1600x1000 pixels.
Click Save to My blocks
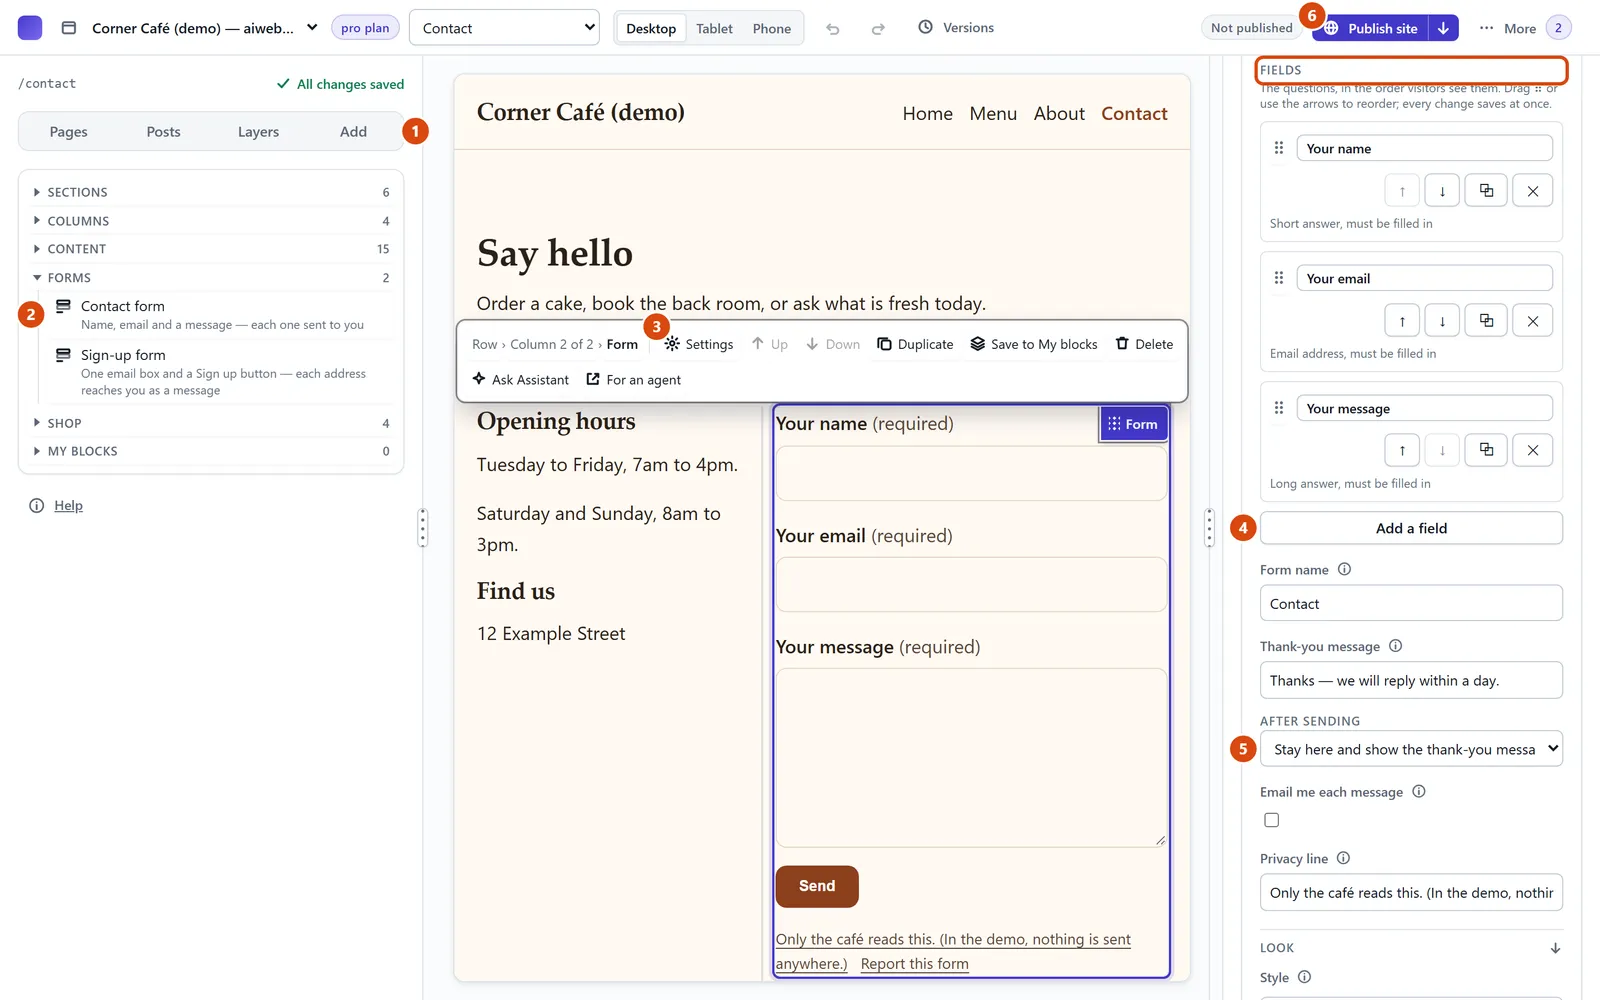pyautogui.click(x=1034, y=344)
